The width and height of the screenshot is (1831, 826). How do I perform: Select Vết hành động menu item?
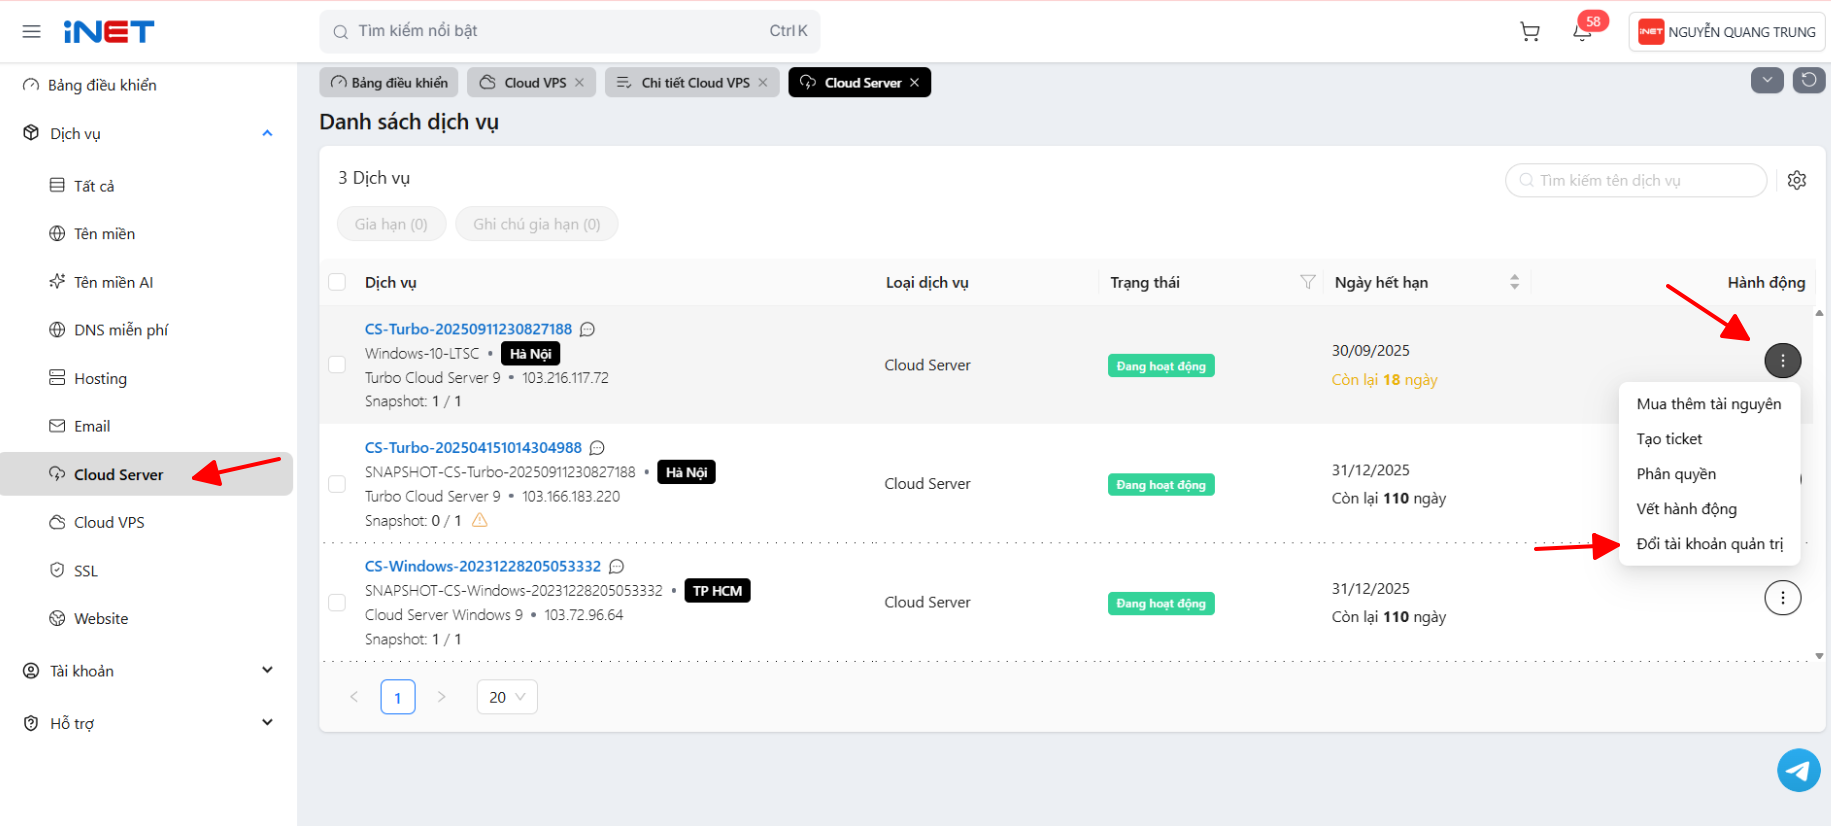coord(1709,509)
